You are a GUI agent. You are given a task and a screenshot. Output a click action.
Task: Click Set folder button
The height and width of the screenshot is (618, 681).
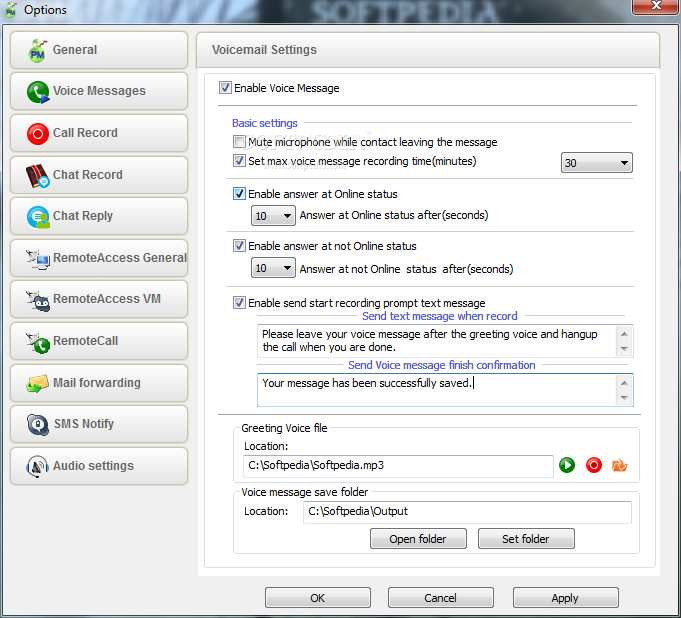click(x=526, y=539)
